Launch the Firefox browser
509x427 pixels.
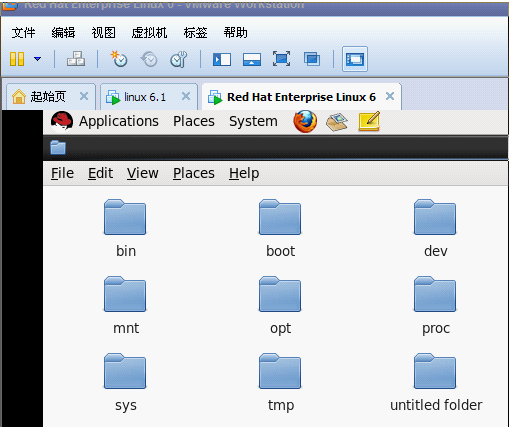[305, 121]
